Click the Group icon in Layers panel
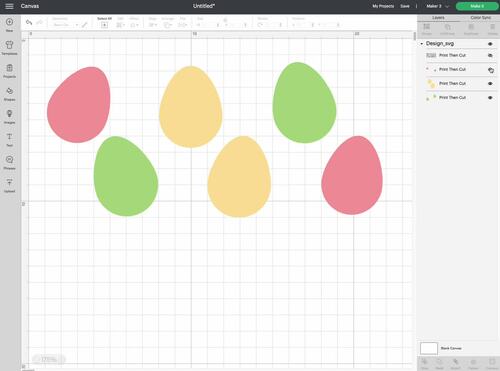The width and height of the screenshot is (500, 371). (427, 27)
